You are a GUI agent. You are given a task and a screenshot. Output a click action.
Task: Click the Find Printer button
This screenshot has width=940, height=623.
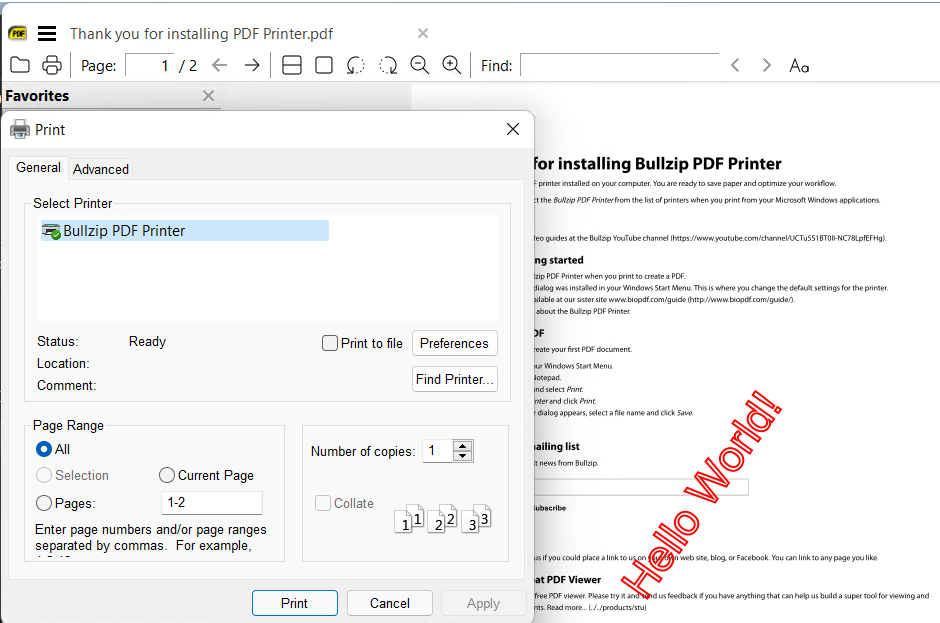(454, 378)
